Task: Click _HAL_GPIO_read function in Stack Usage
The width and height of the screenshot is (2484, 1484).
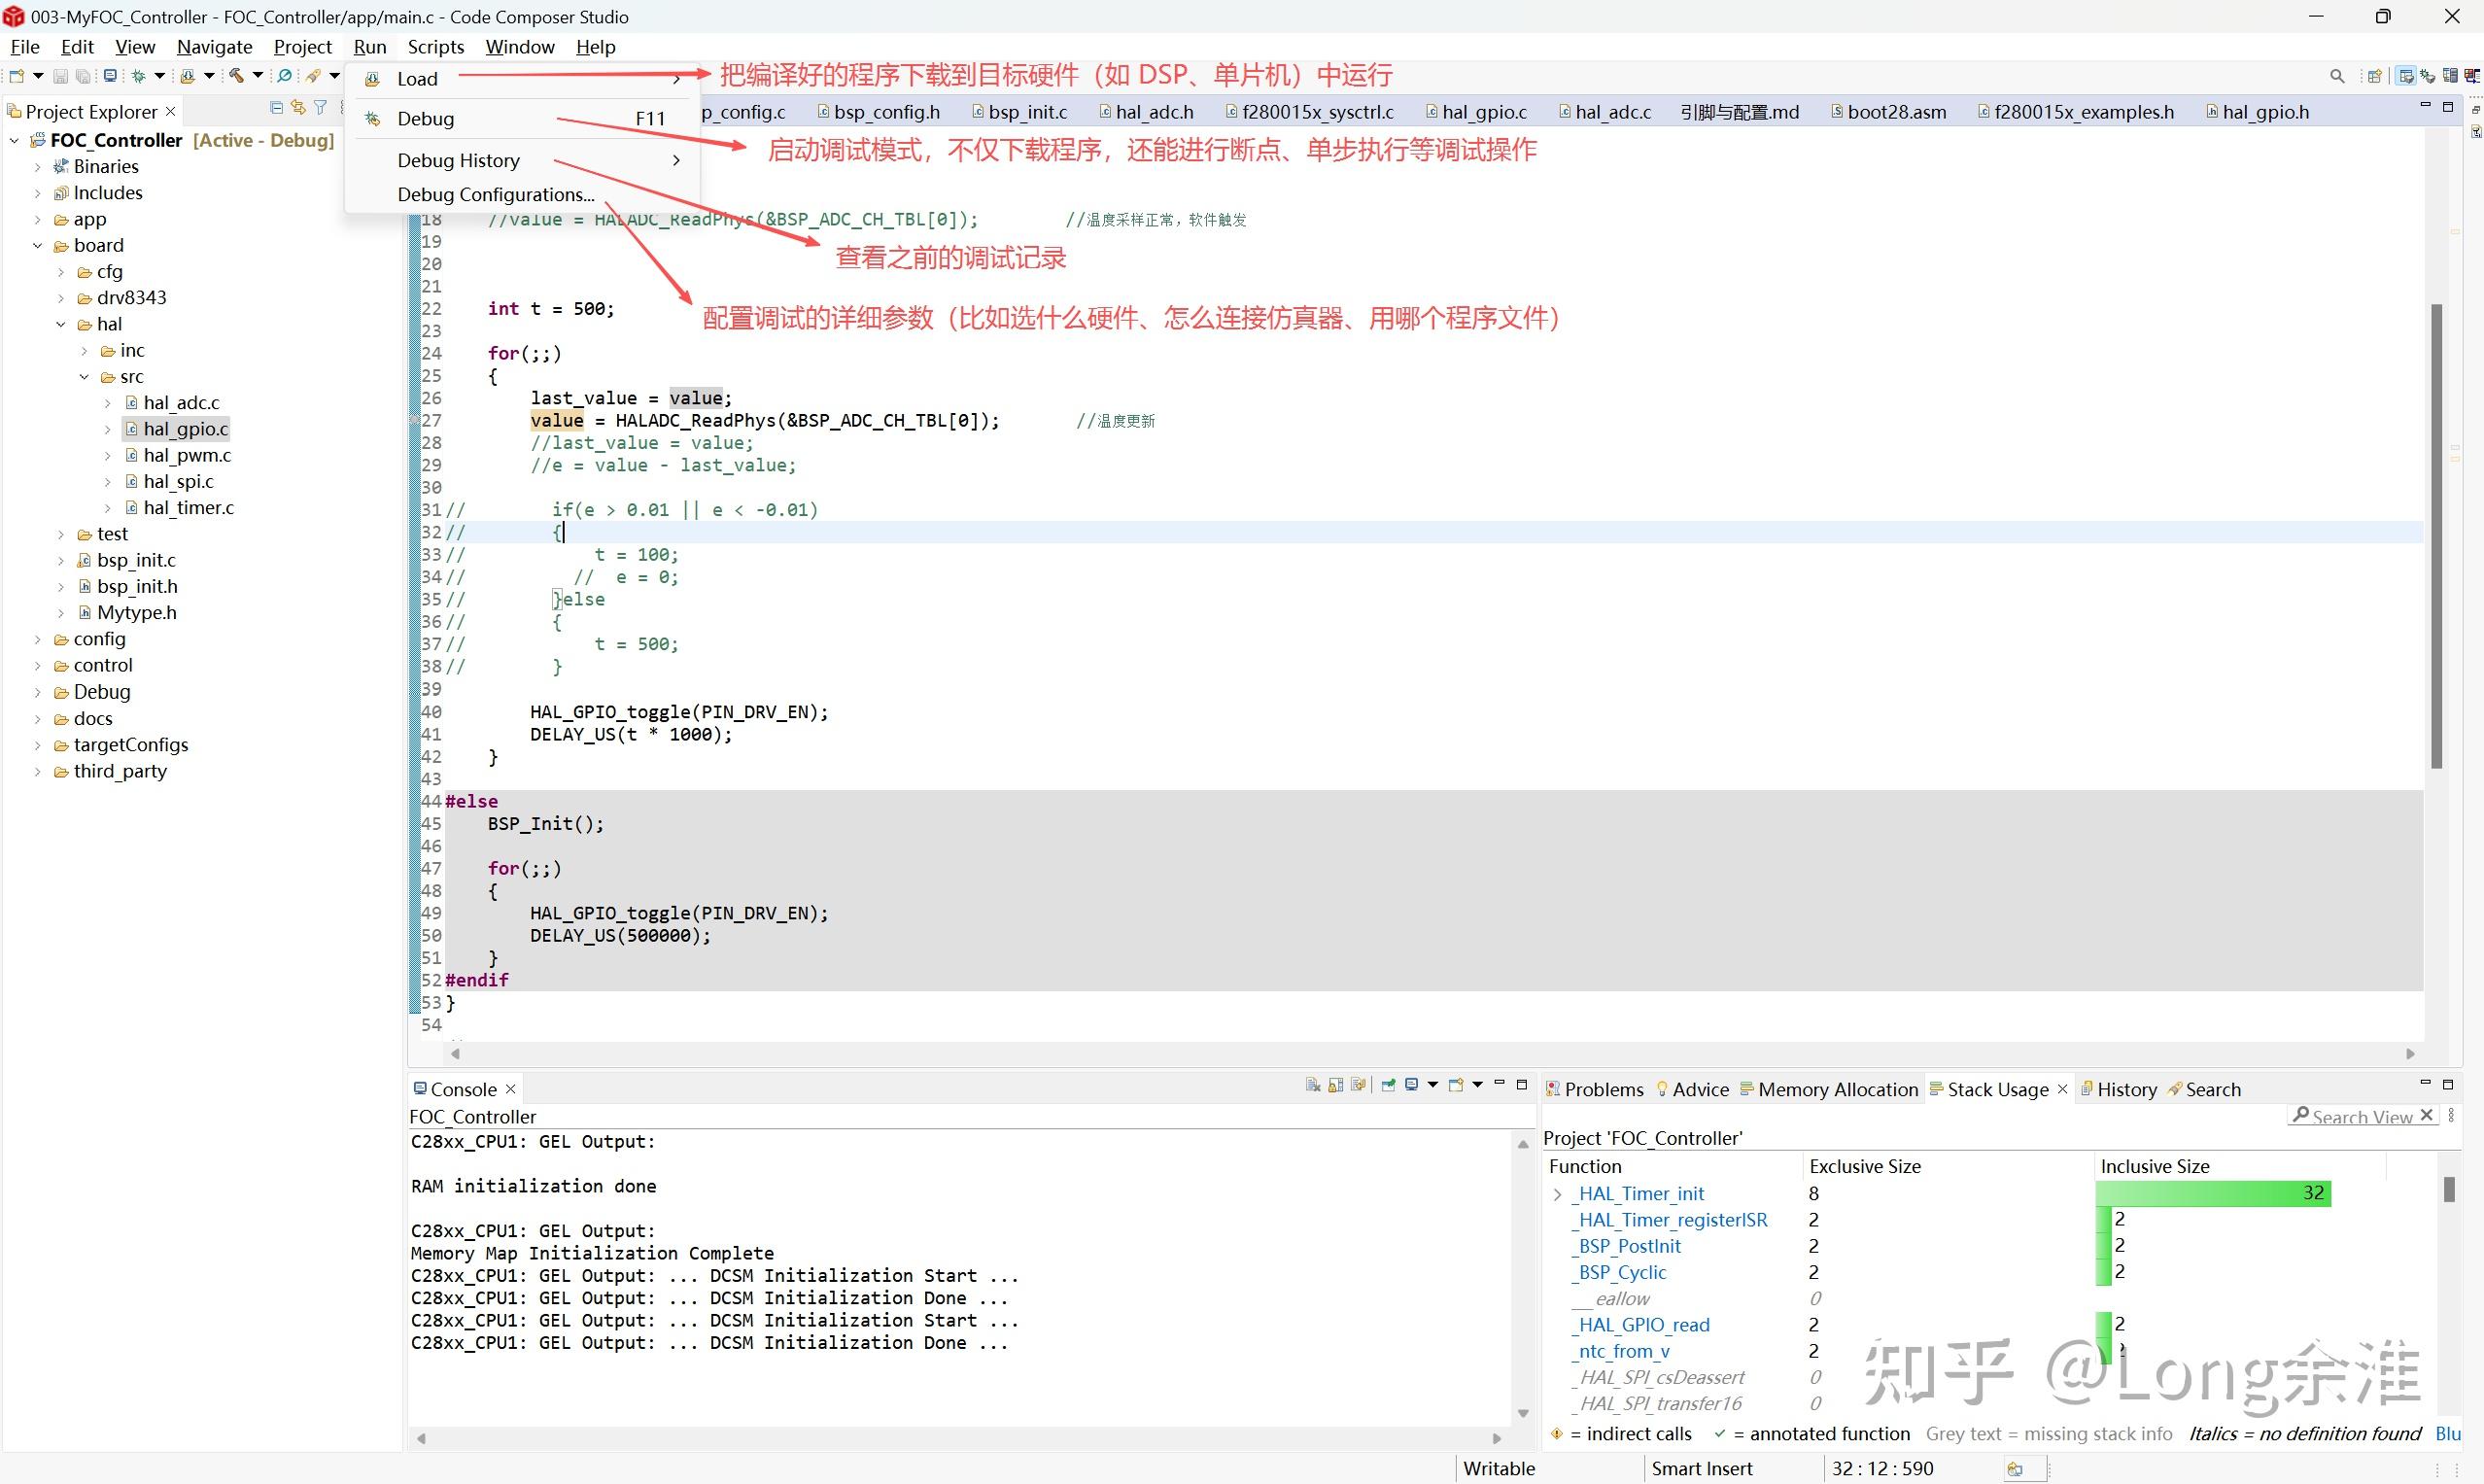Action: point(1640,1325)
